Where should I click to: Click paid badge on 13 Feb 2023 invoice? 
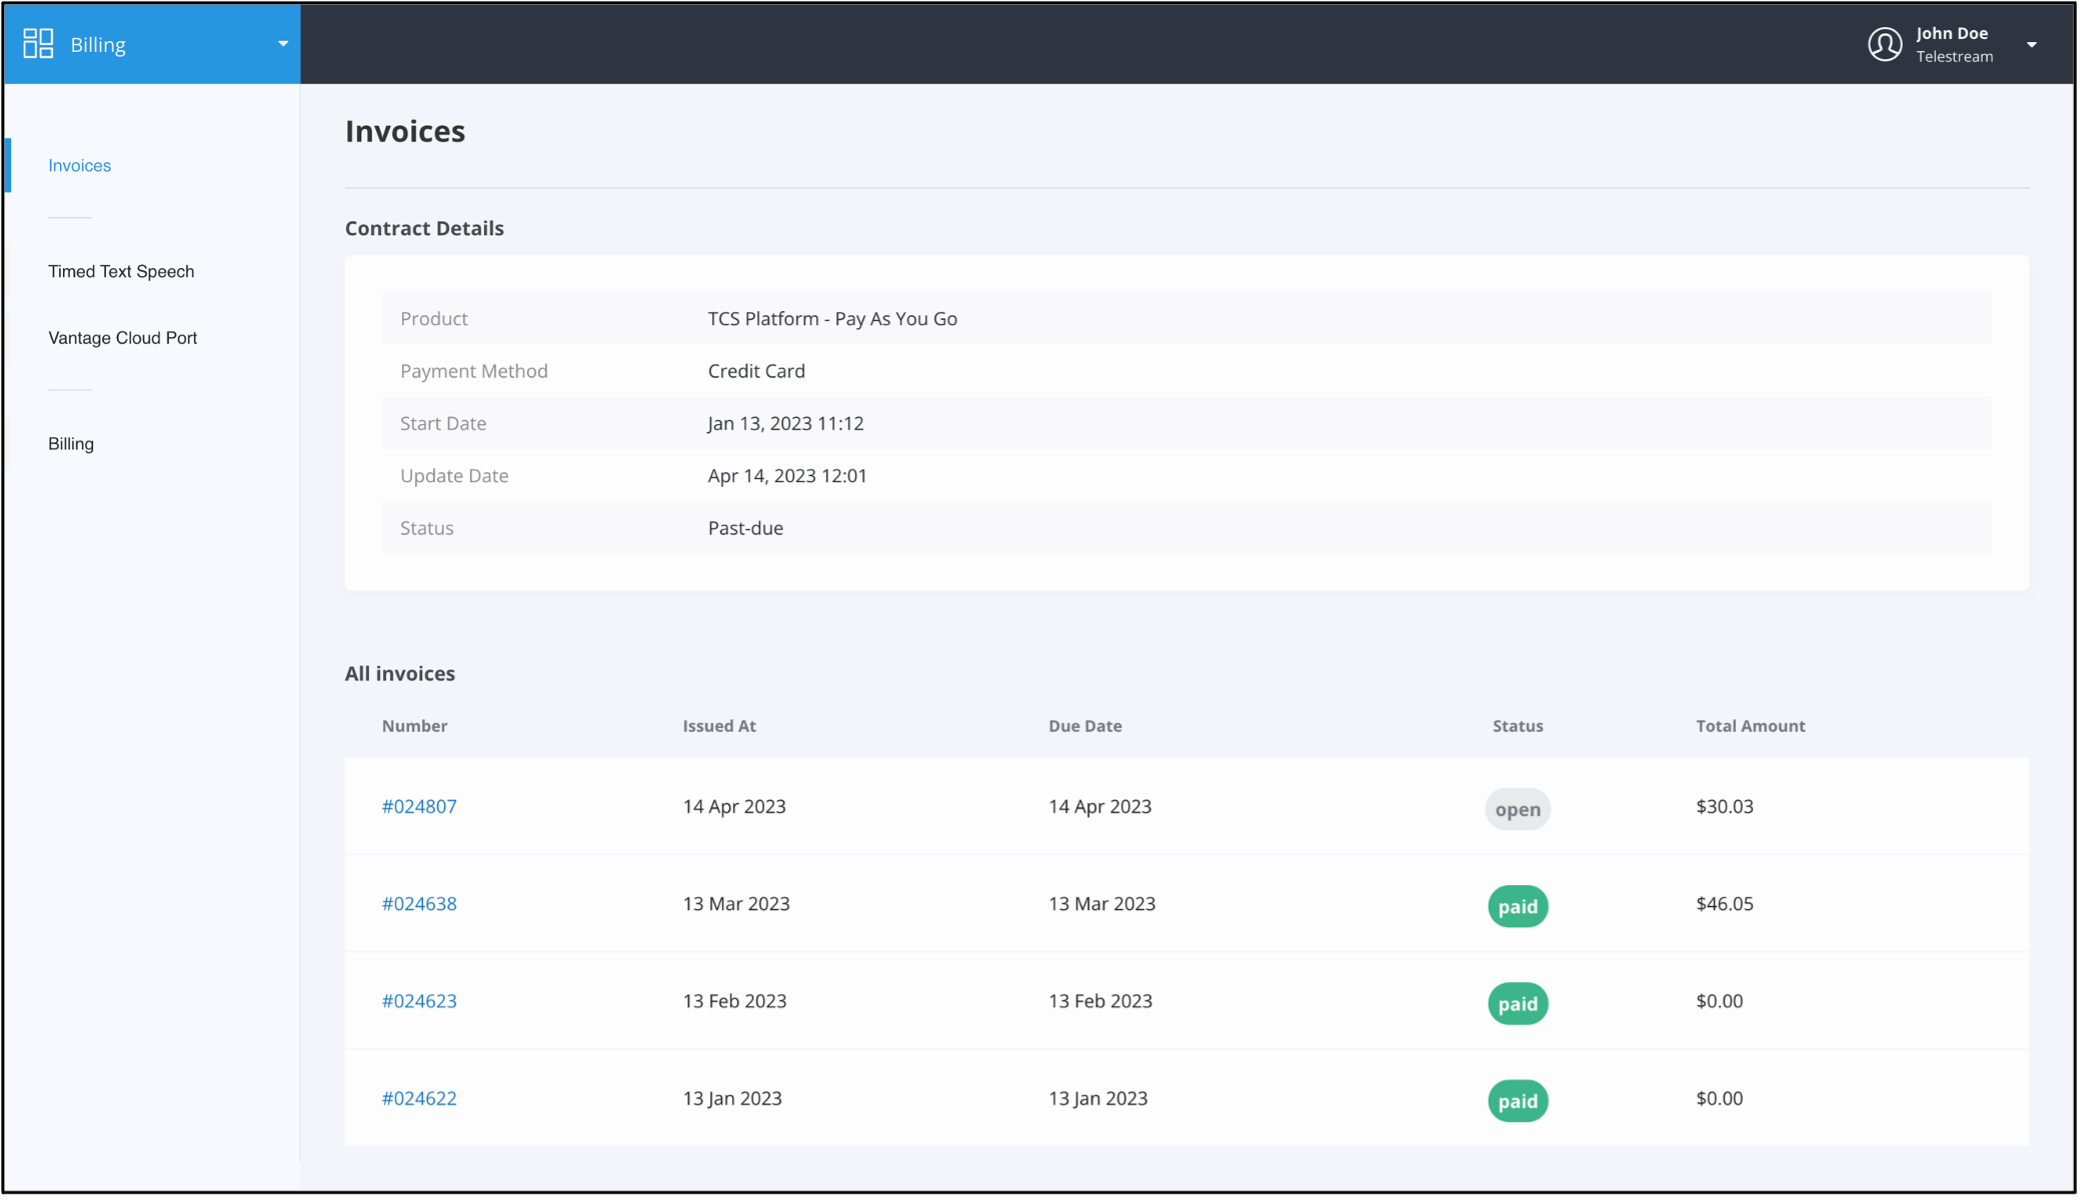pos(1517,1003)
